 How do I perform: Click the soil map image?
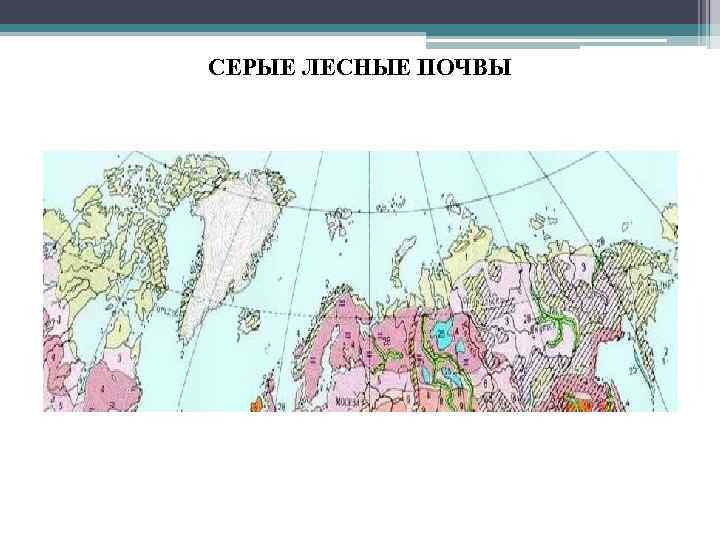[360, 281]
